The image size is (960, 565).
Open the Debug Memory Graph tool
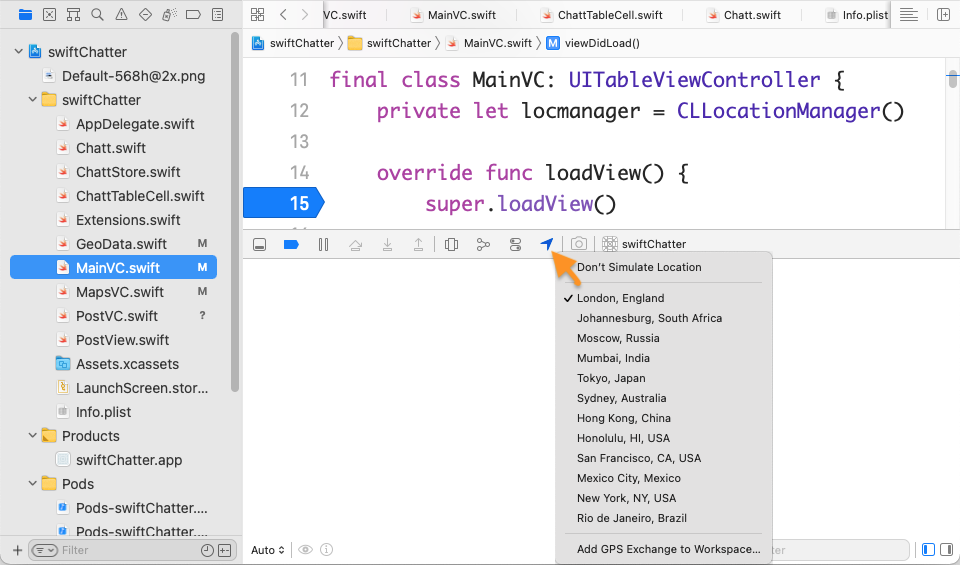[x=483, y=244]
